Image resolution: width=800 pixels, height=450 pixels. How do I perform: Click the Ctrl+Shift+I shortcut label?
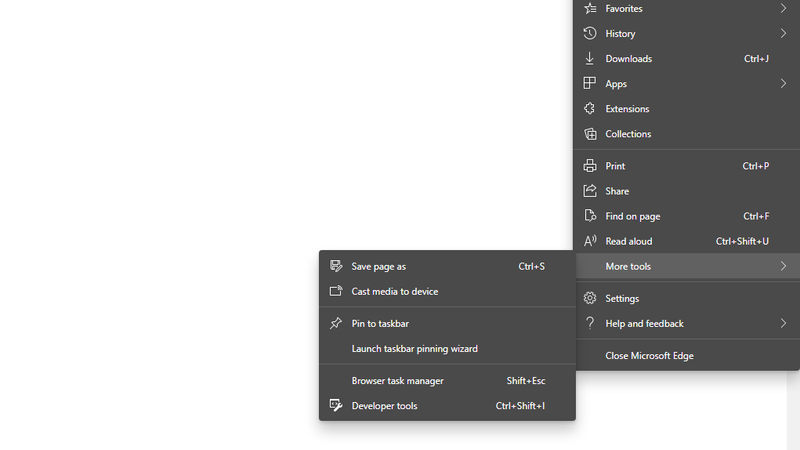(520, 405)
